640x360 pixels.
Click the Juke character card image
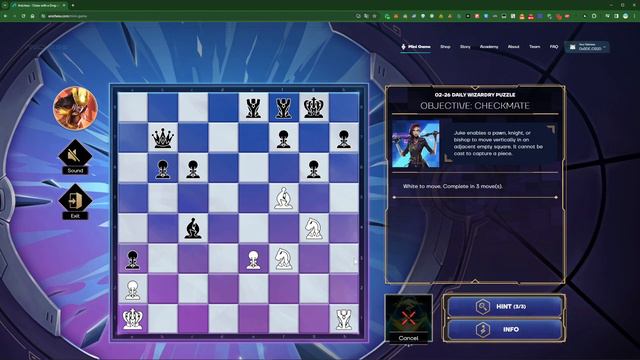click(416, 144)
